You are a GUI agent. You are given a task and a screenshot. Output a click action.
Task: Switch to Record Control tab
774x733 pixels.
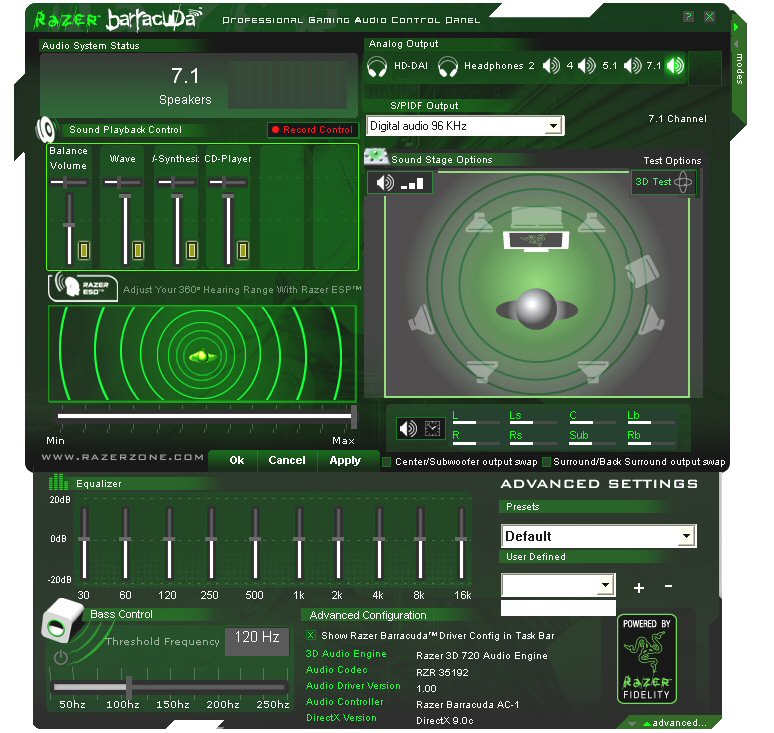pos(313,130)
